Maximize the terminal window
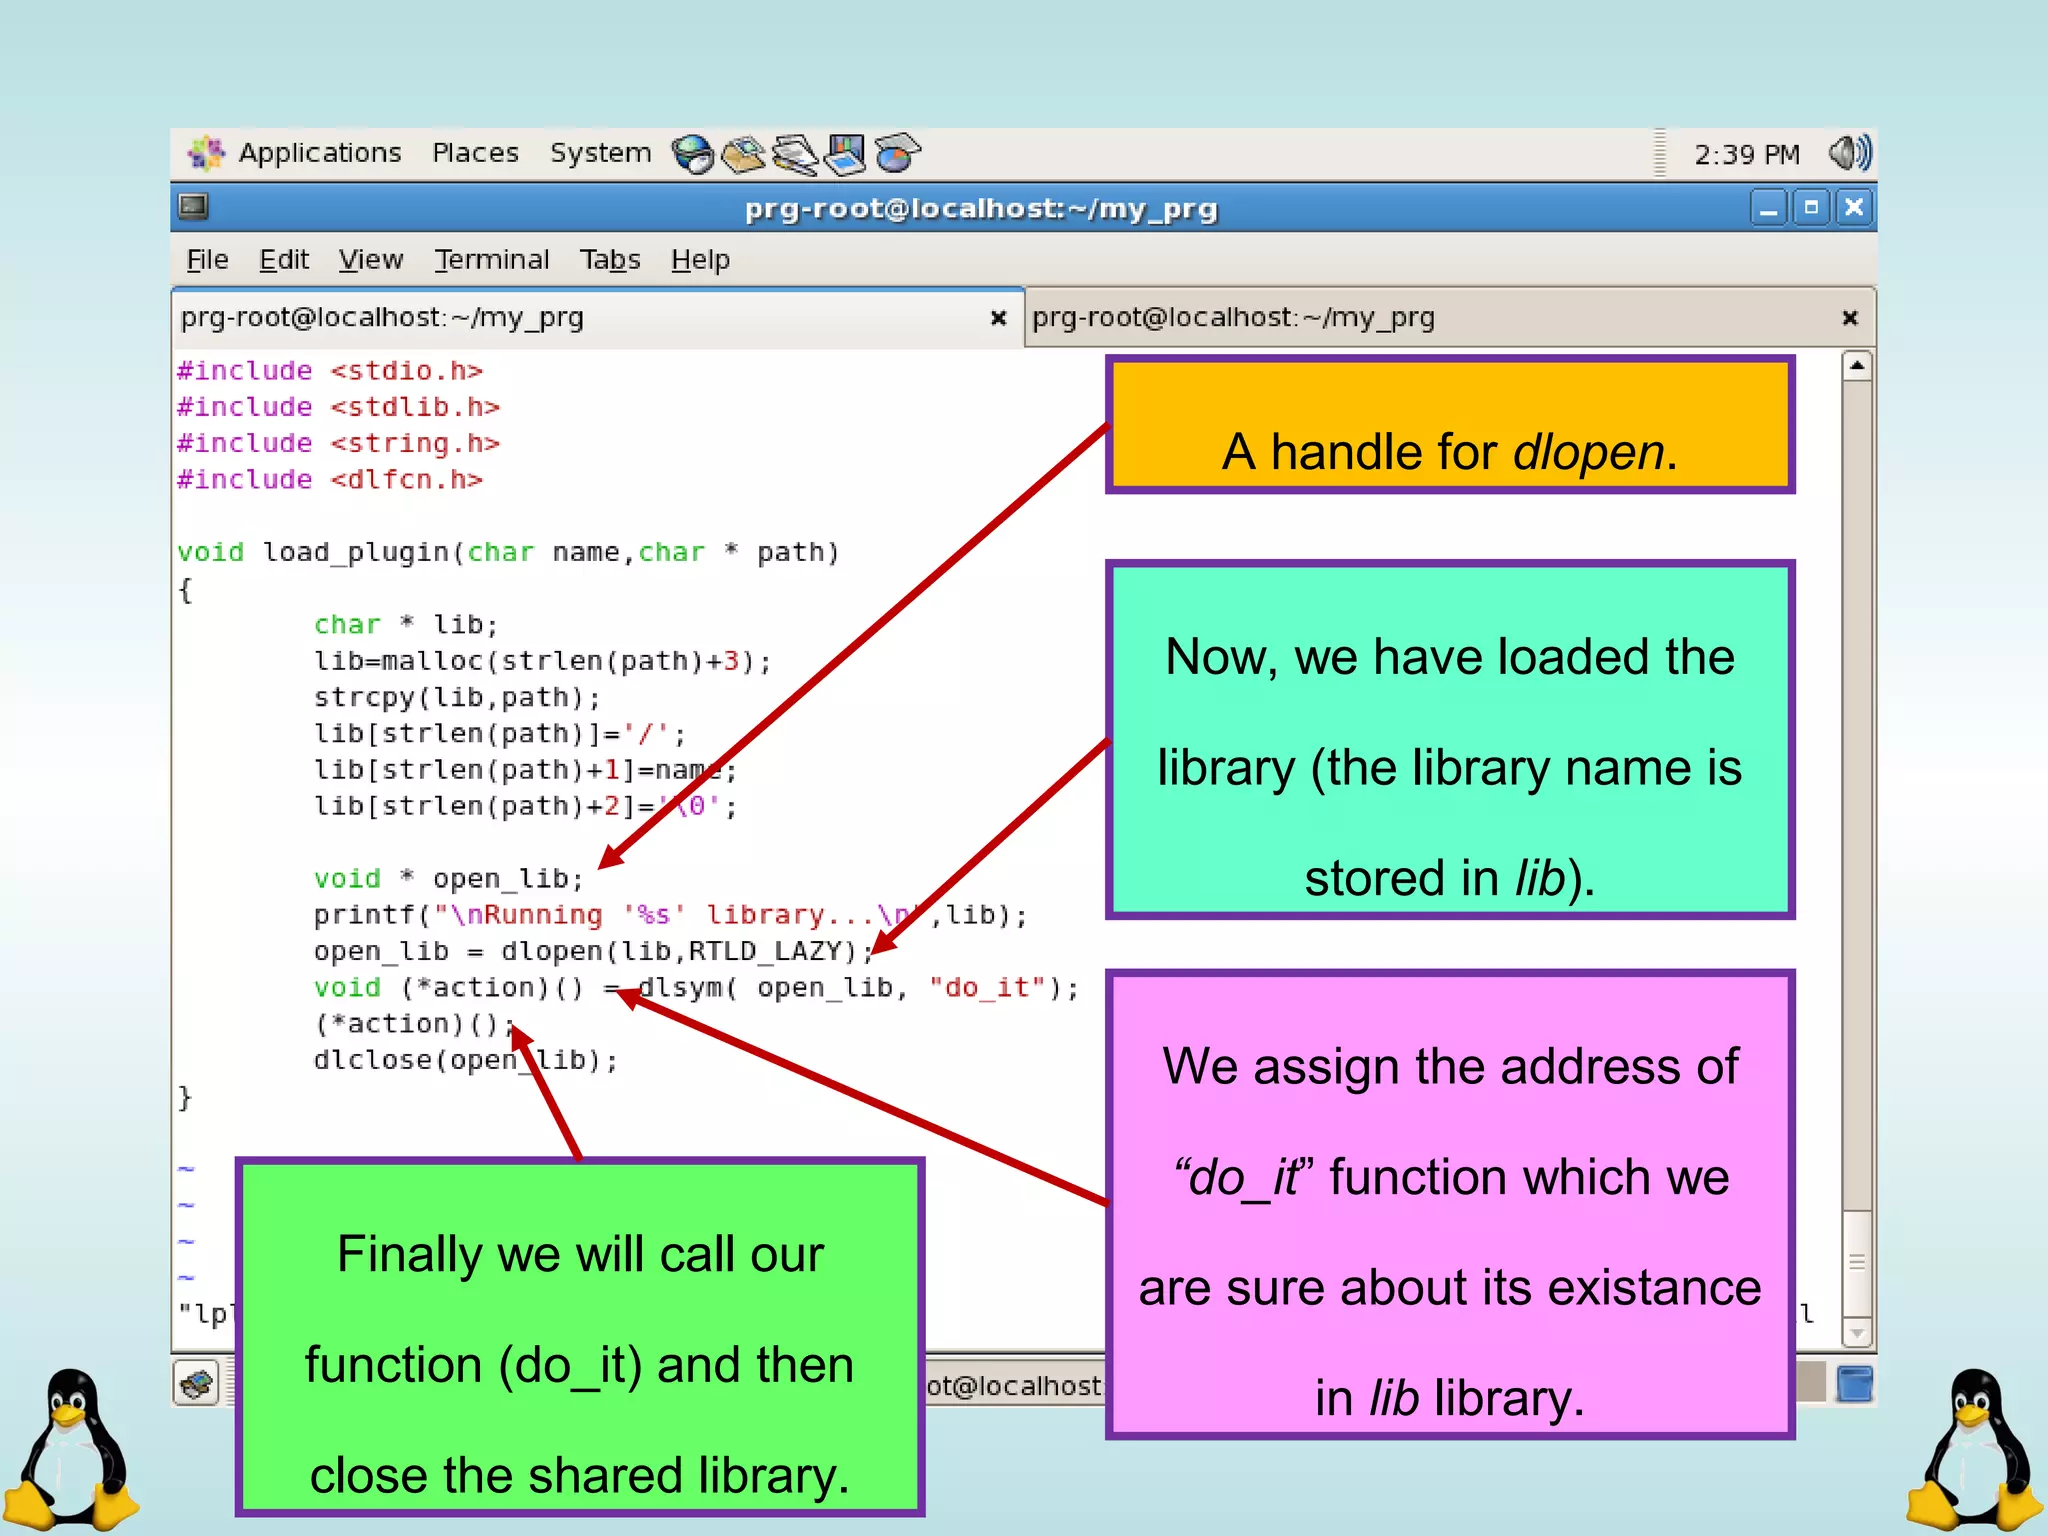Image resolution: width=2048 pixels, height=1536 pixels. click(1811, 208)
